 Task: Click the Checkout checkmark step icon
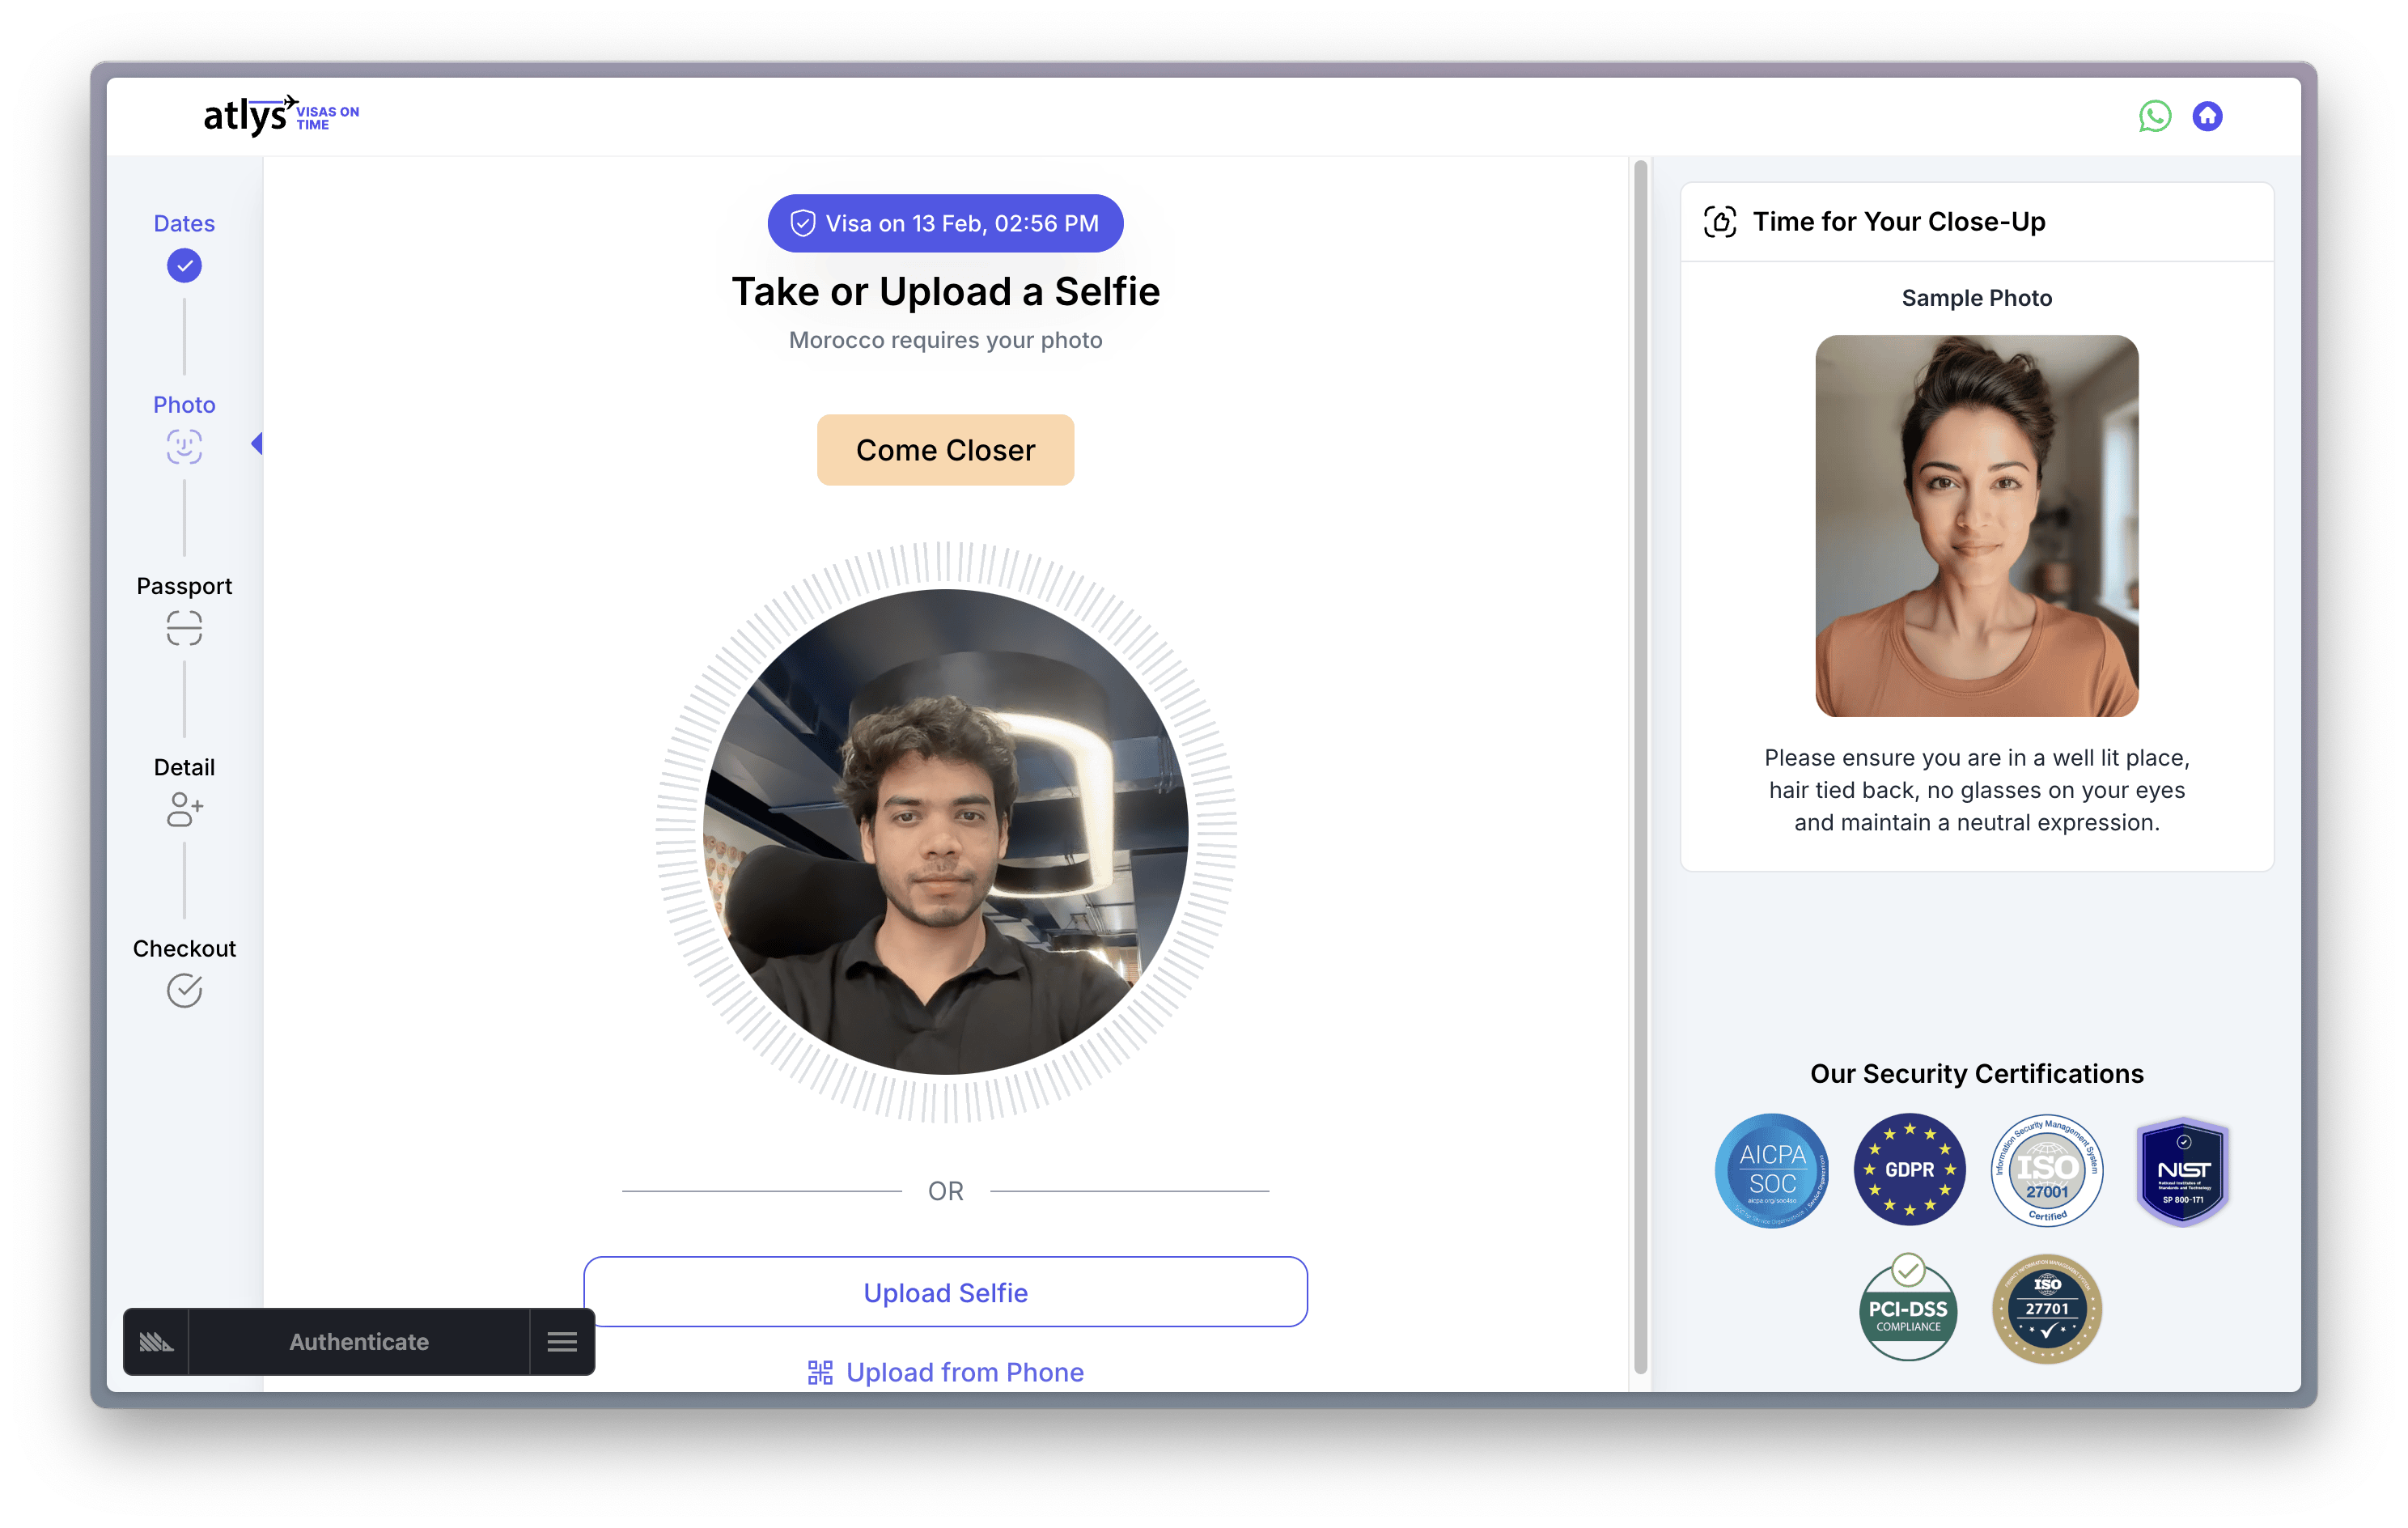[184, 990]
